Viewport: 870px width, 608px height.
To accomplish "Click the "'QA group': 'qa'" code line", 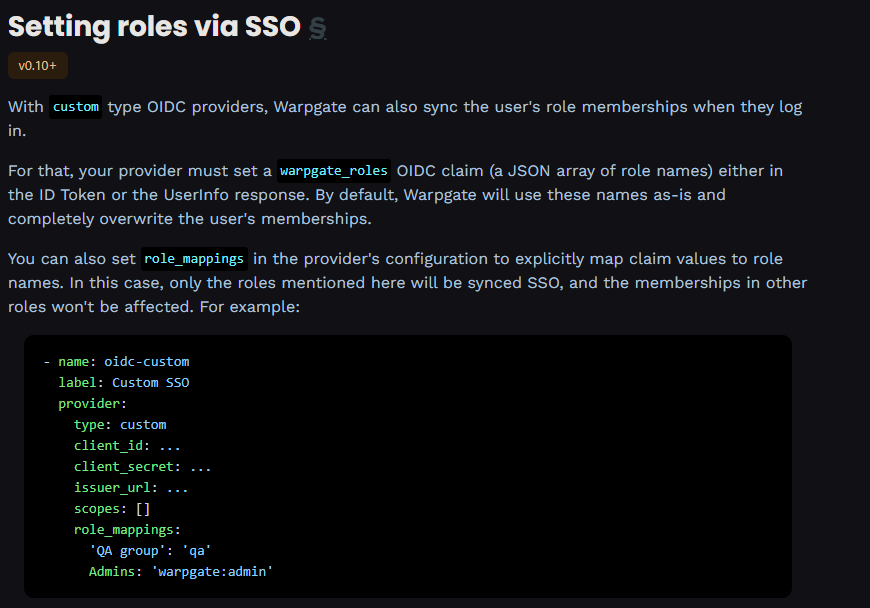I will coord(150,551).
